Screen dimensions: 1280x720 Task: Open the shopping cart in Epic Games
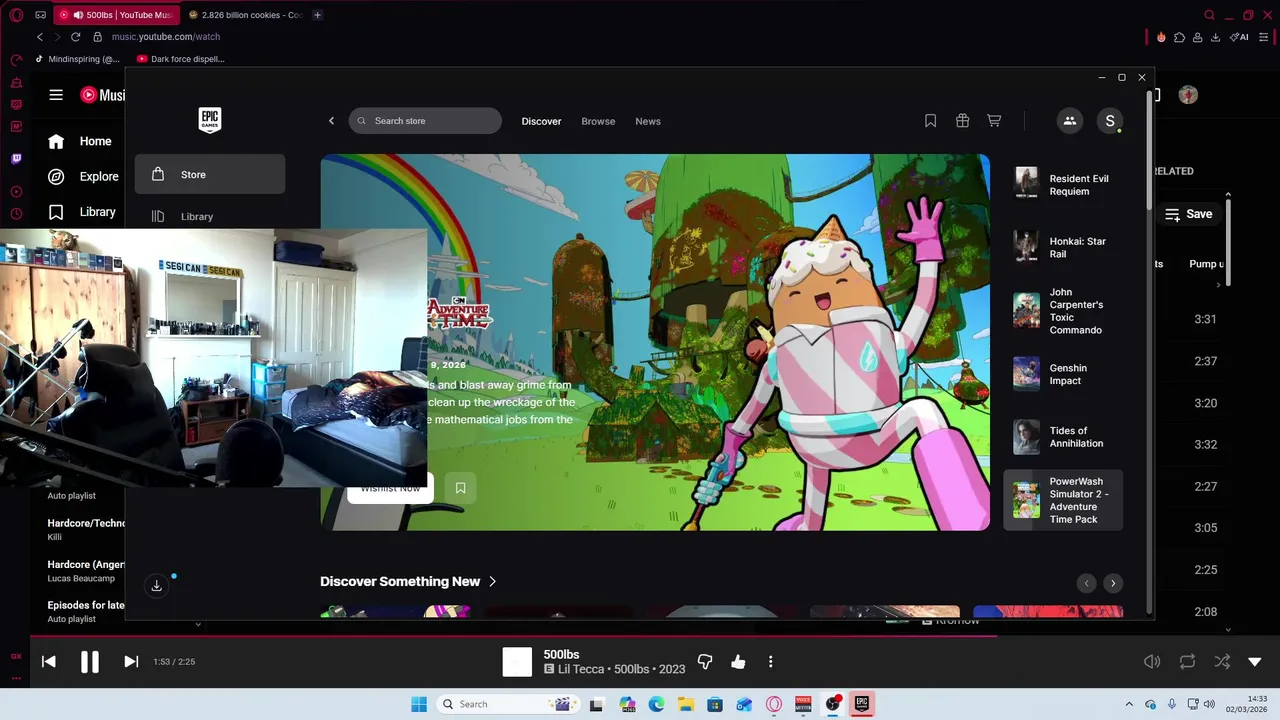pos(994,121)
